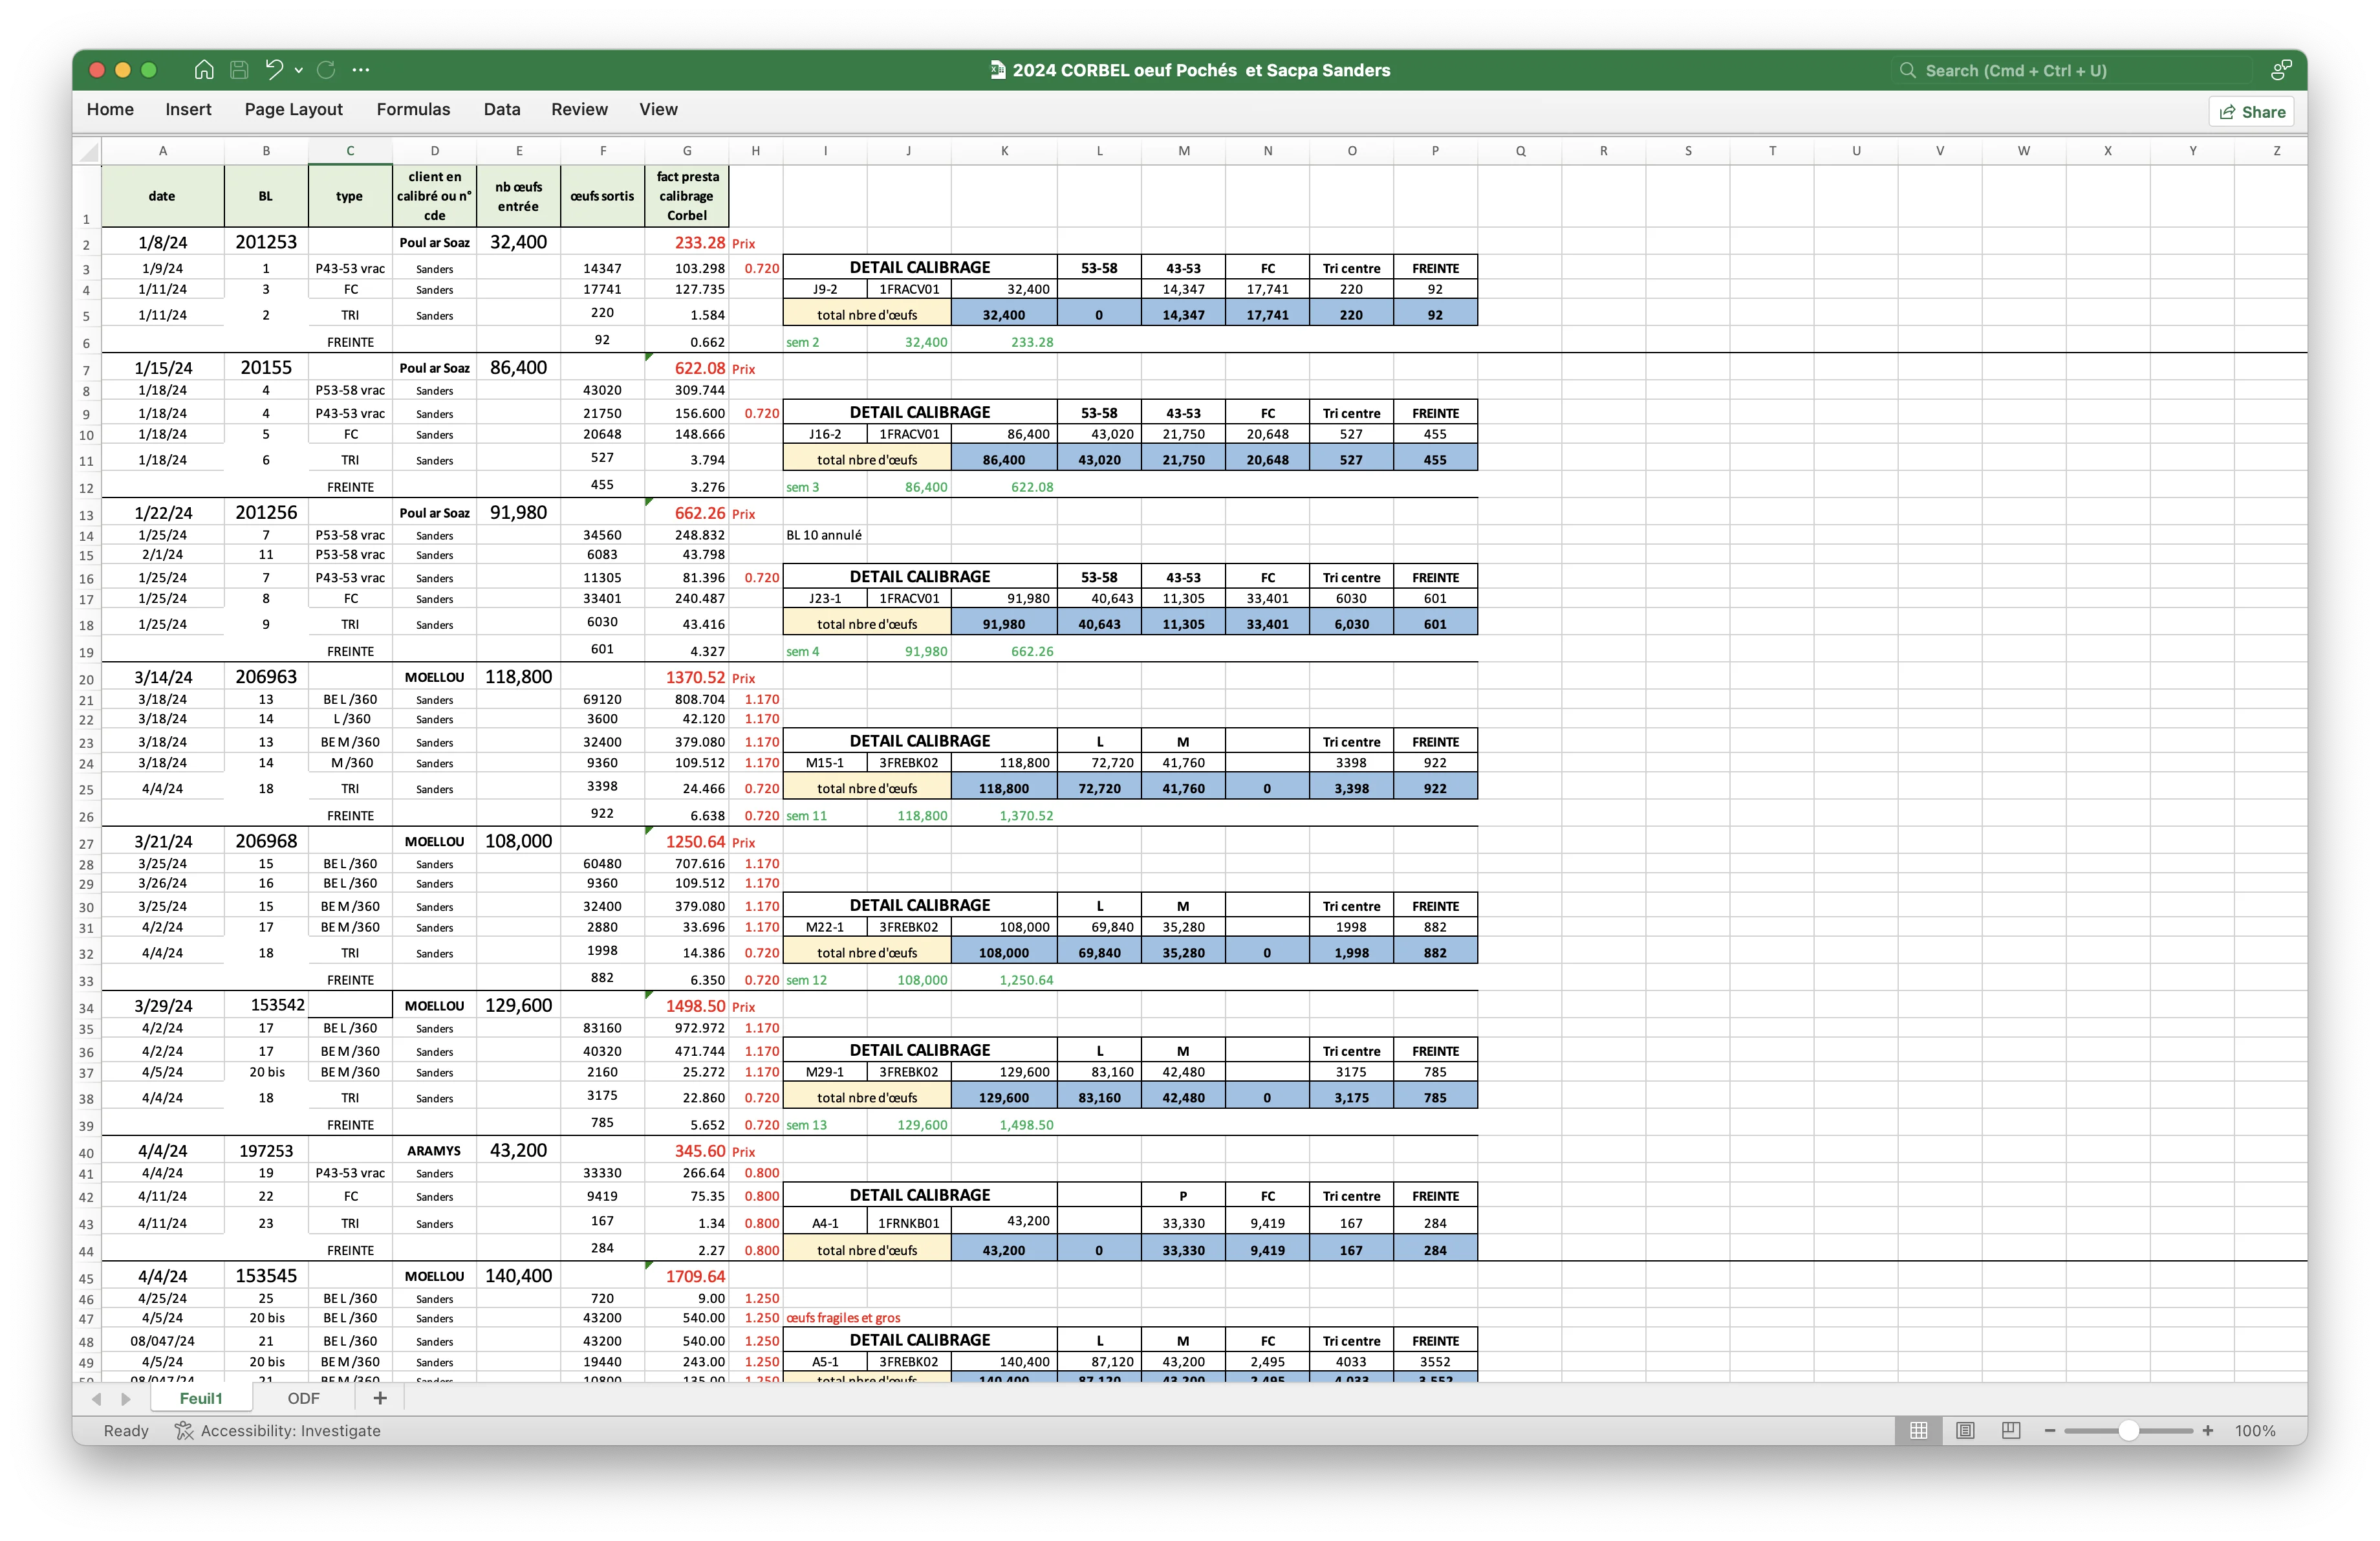Expand the Undo history dropdown arrow
Screen dimensions: 2380x1541
point(299,70)
